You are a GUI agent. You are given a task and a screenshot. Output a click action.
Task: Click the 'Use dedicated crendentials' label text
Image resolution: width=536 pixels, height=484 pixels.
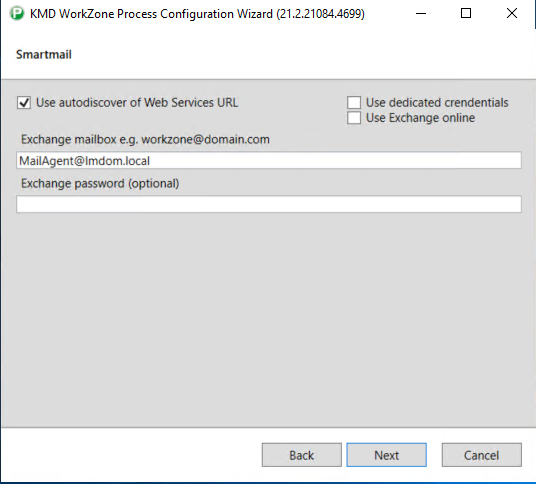click(437, 103)
